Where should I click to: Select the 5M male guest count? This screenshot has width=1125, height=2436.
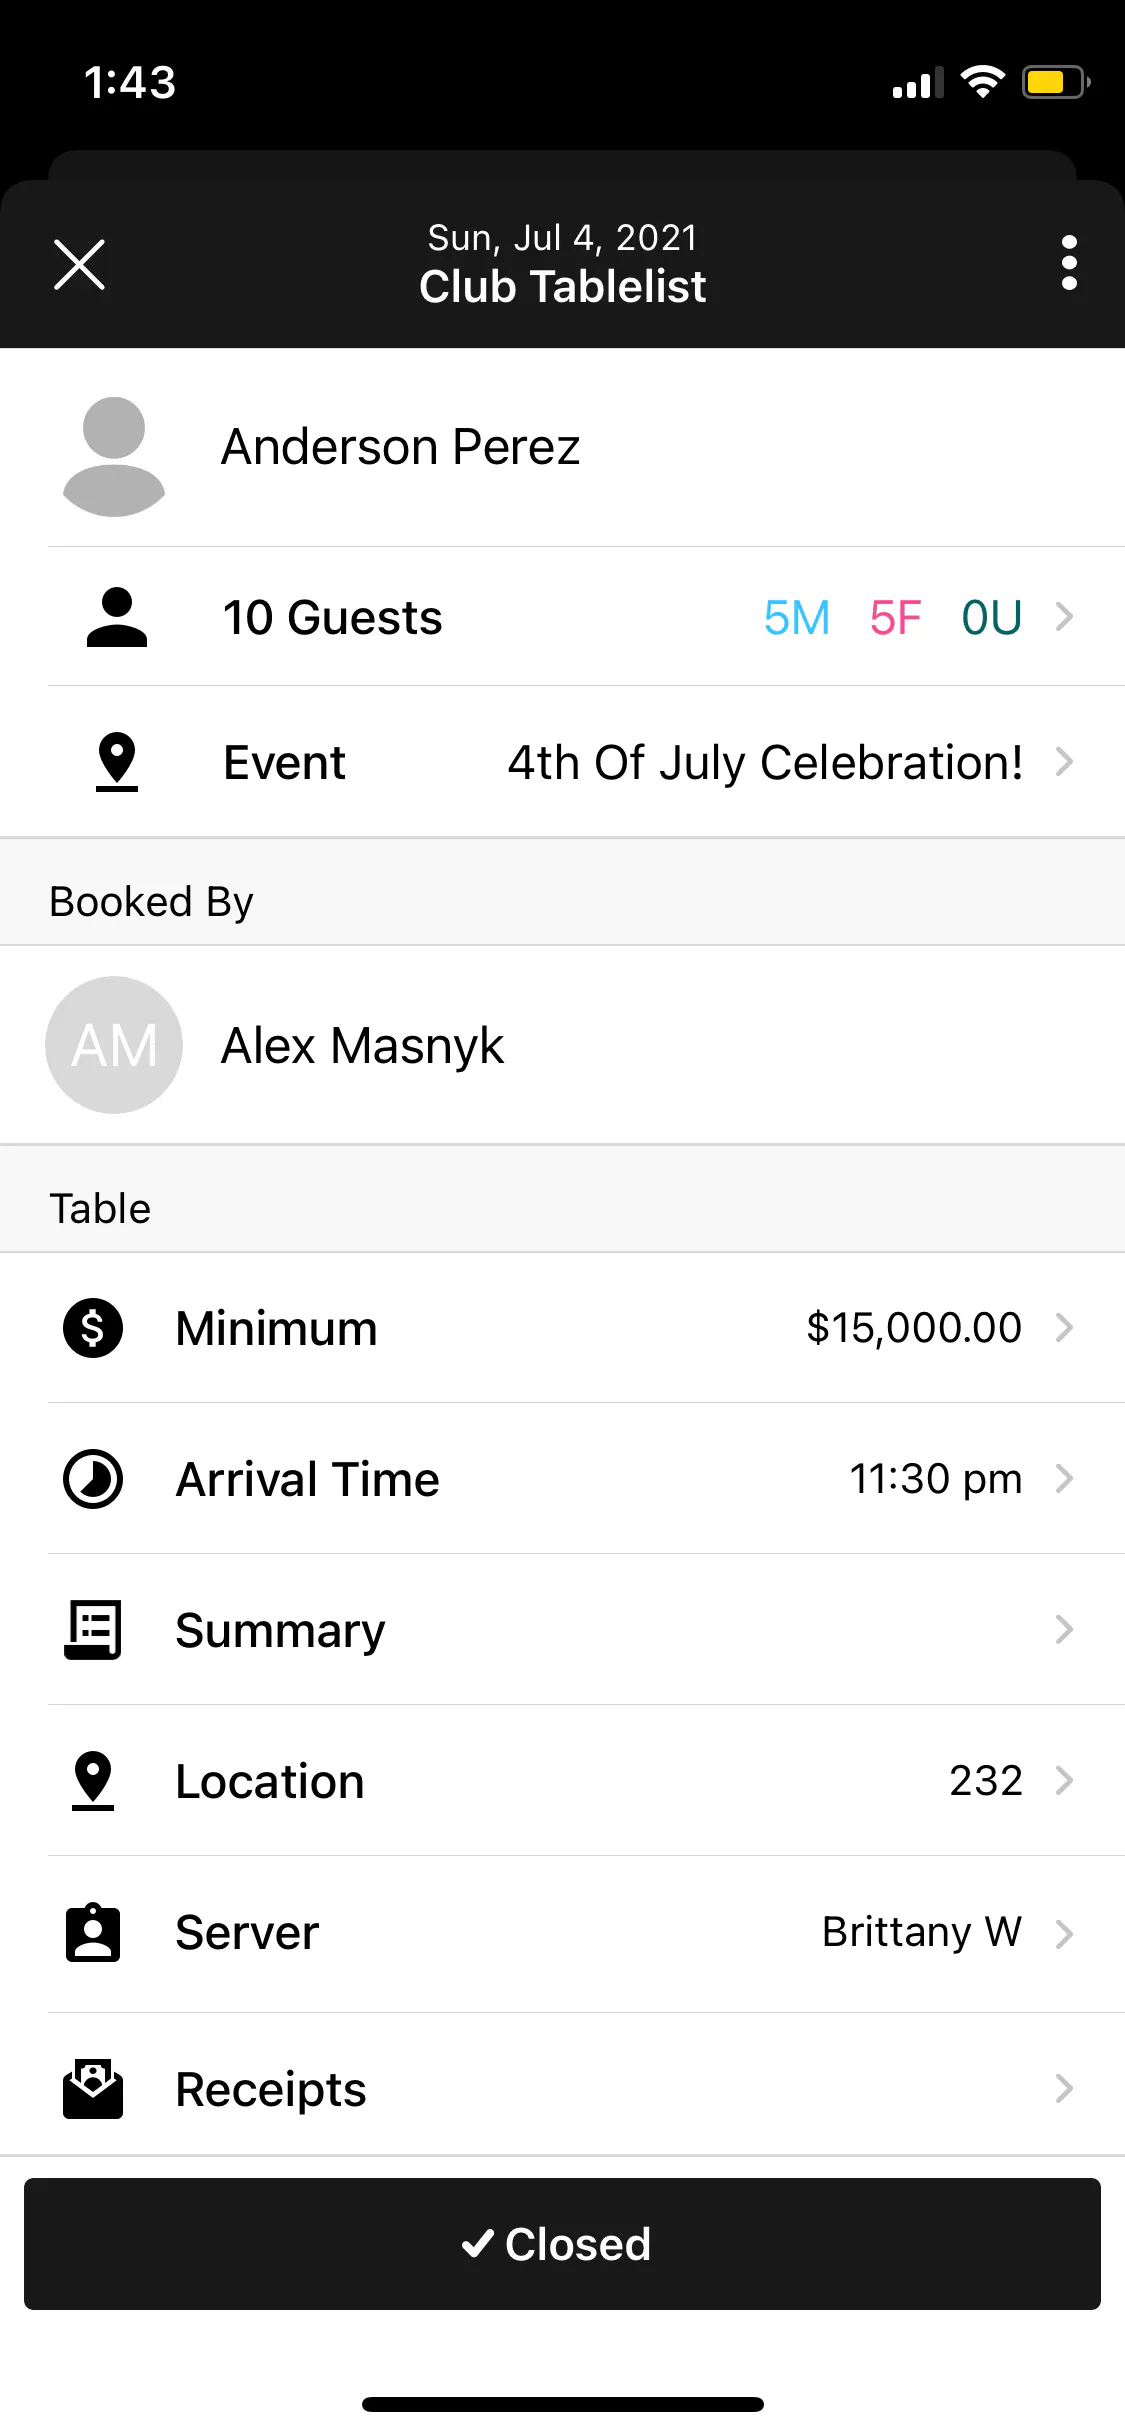coord(797,617)
